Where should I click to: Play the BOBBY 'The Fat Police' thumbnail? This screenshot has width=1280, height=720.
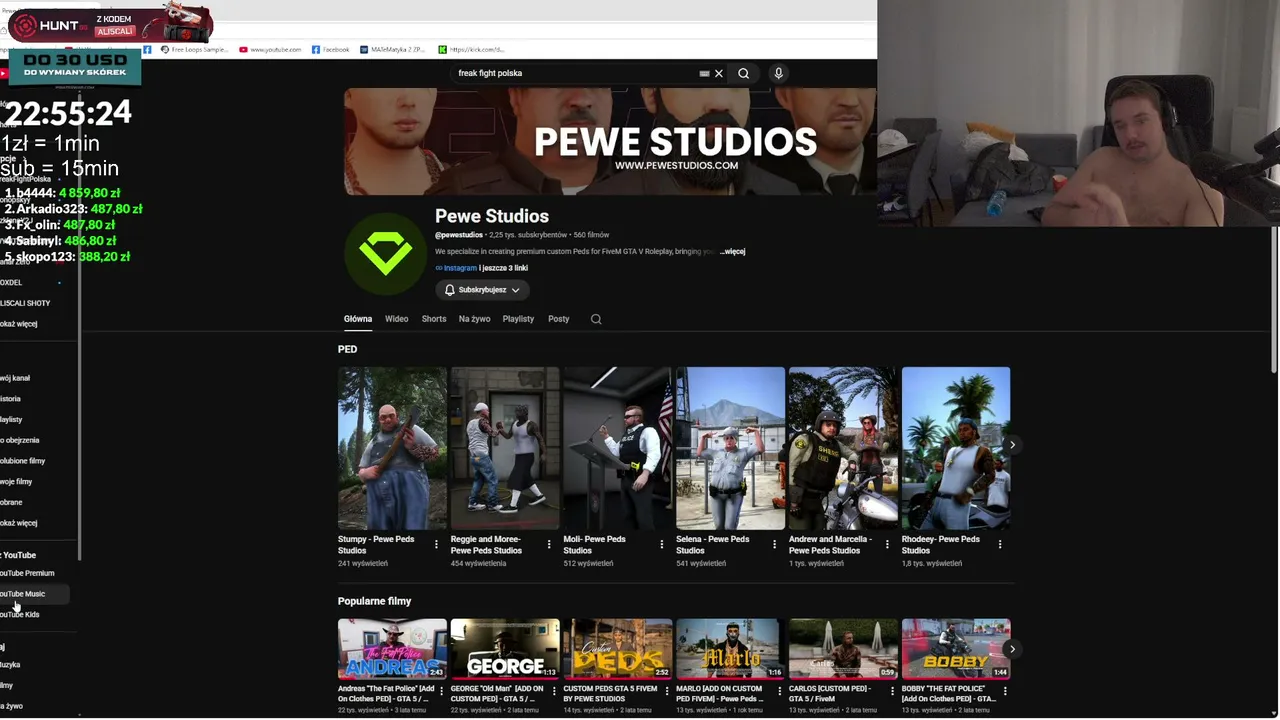pyautogui.click(x=956, y=649)
